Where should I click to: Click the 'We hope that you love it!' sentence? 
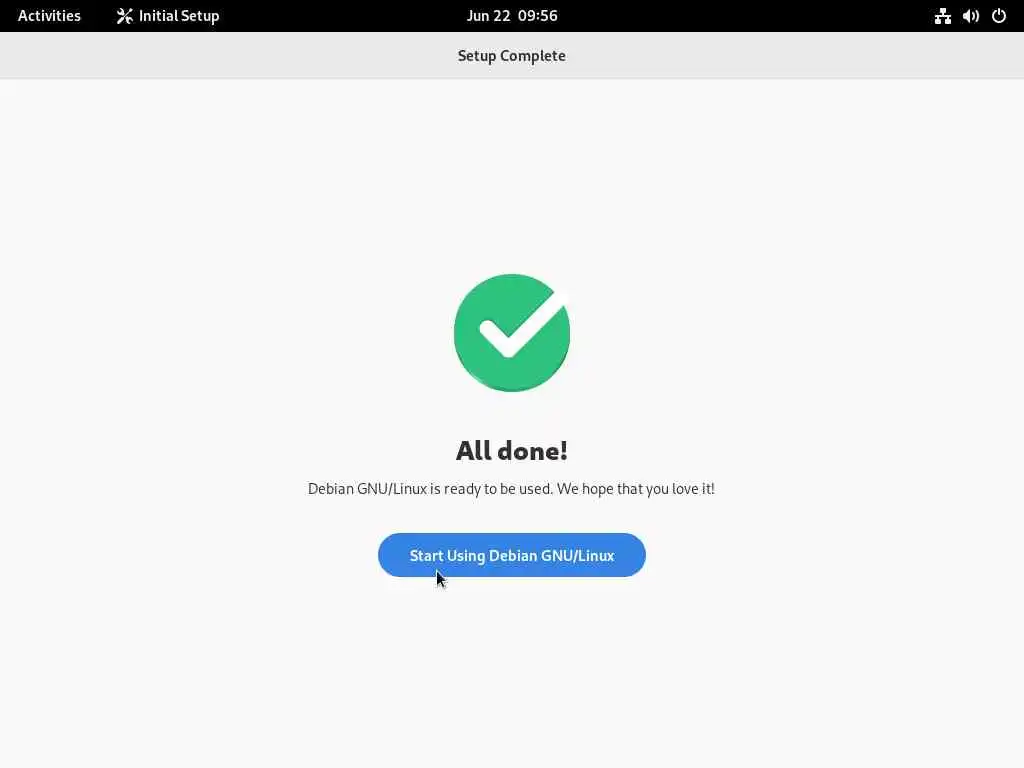pyautogui.click(x=635, y=488)
